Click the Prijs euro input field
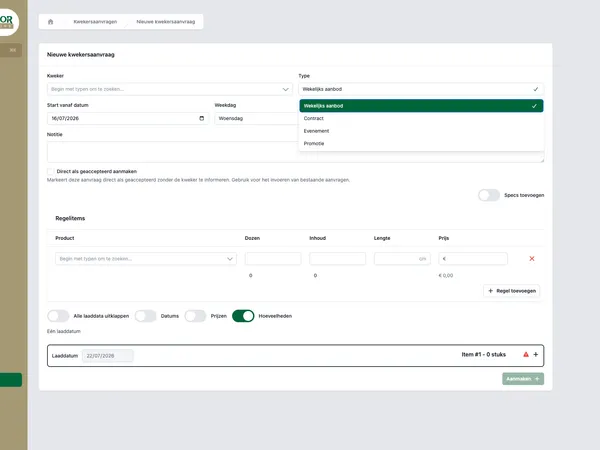The image size is (600, 450). pos(473,259)
